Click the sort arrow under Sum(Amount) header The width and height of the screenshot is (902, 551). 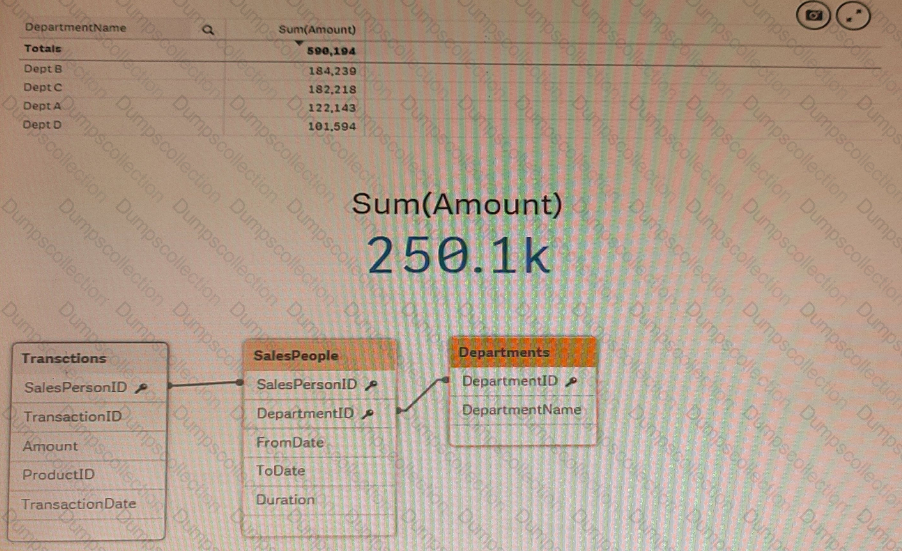(297, 41)
